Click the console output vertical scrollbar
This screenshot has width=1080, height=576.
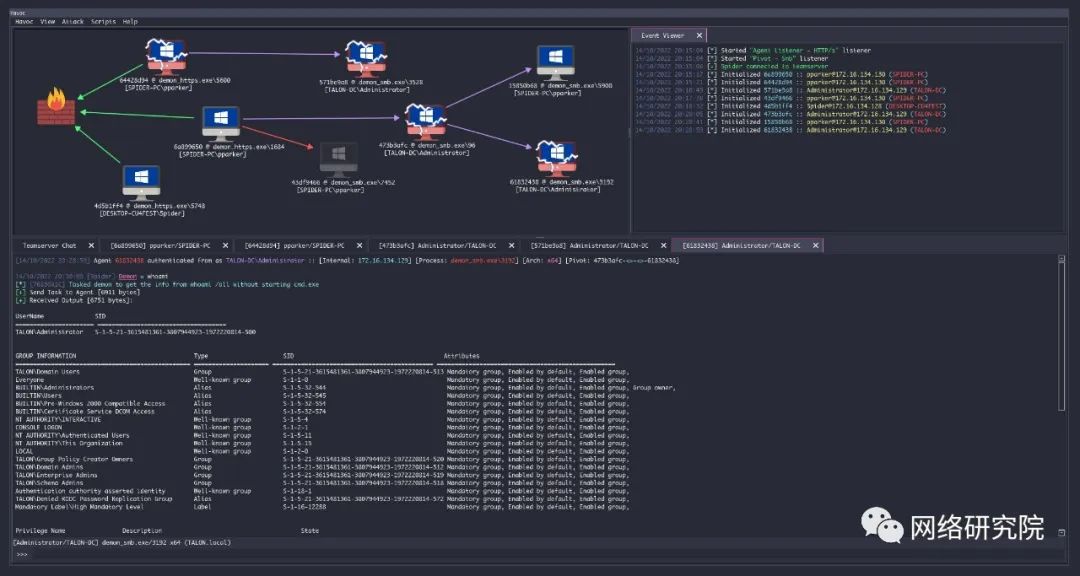(x=1062, y=393)
